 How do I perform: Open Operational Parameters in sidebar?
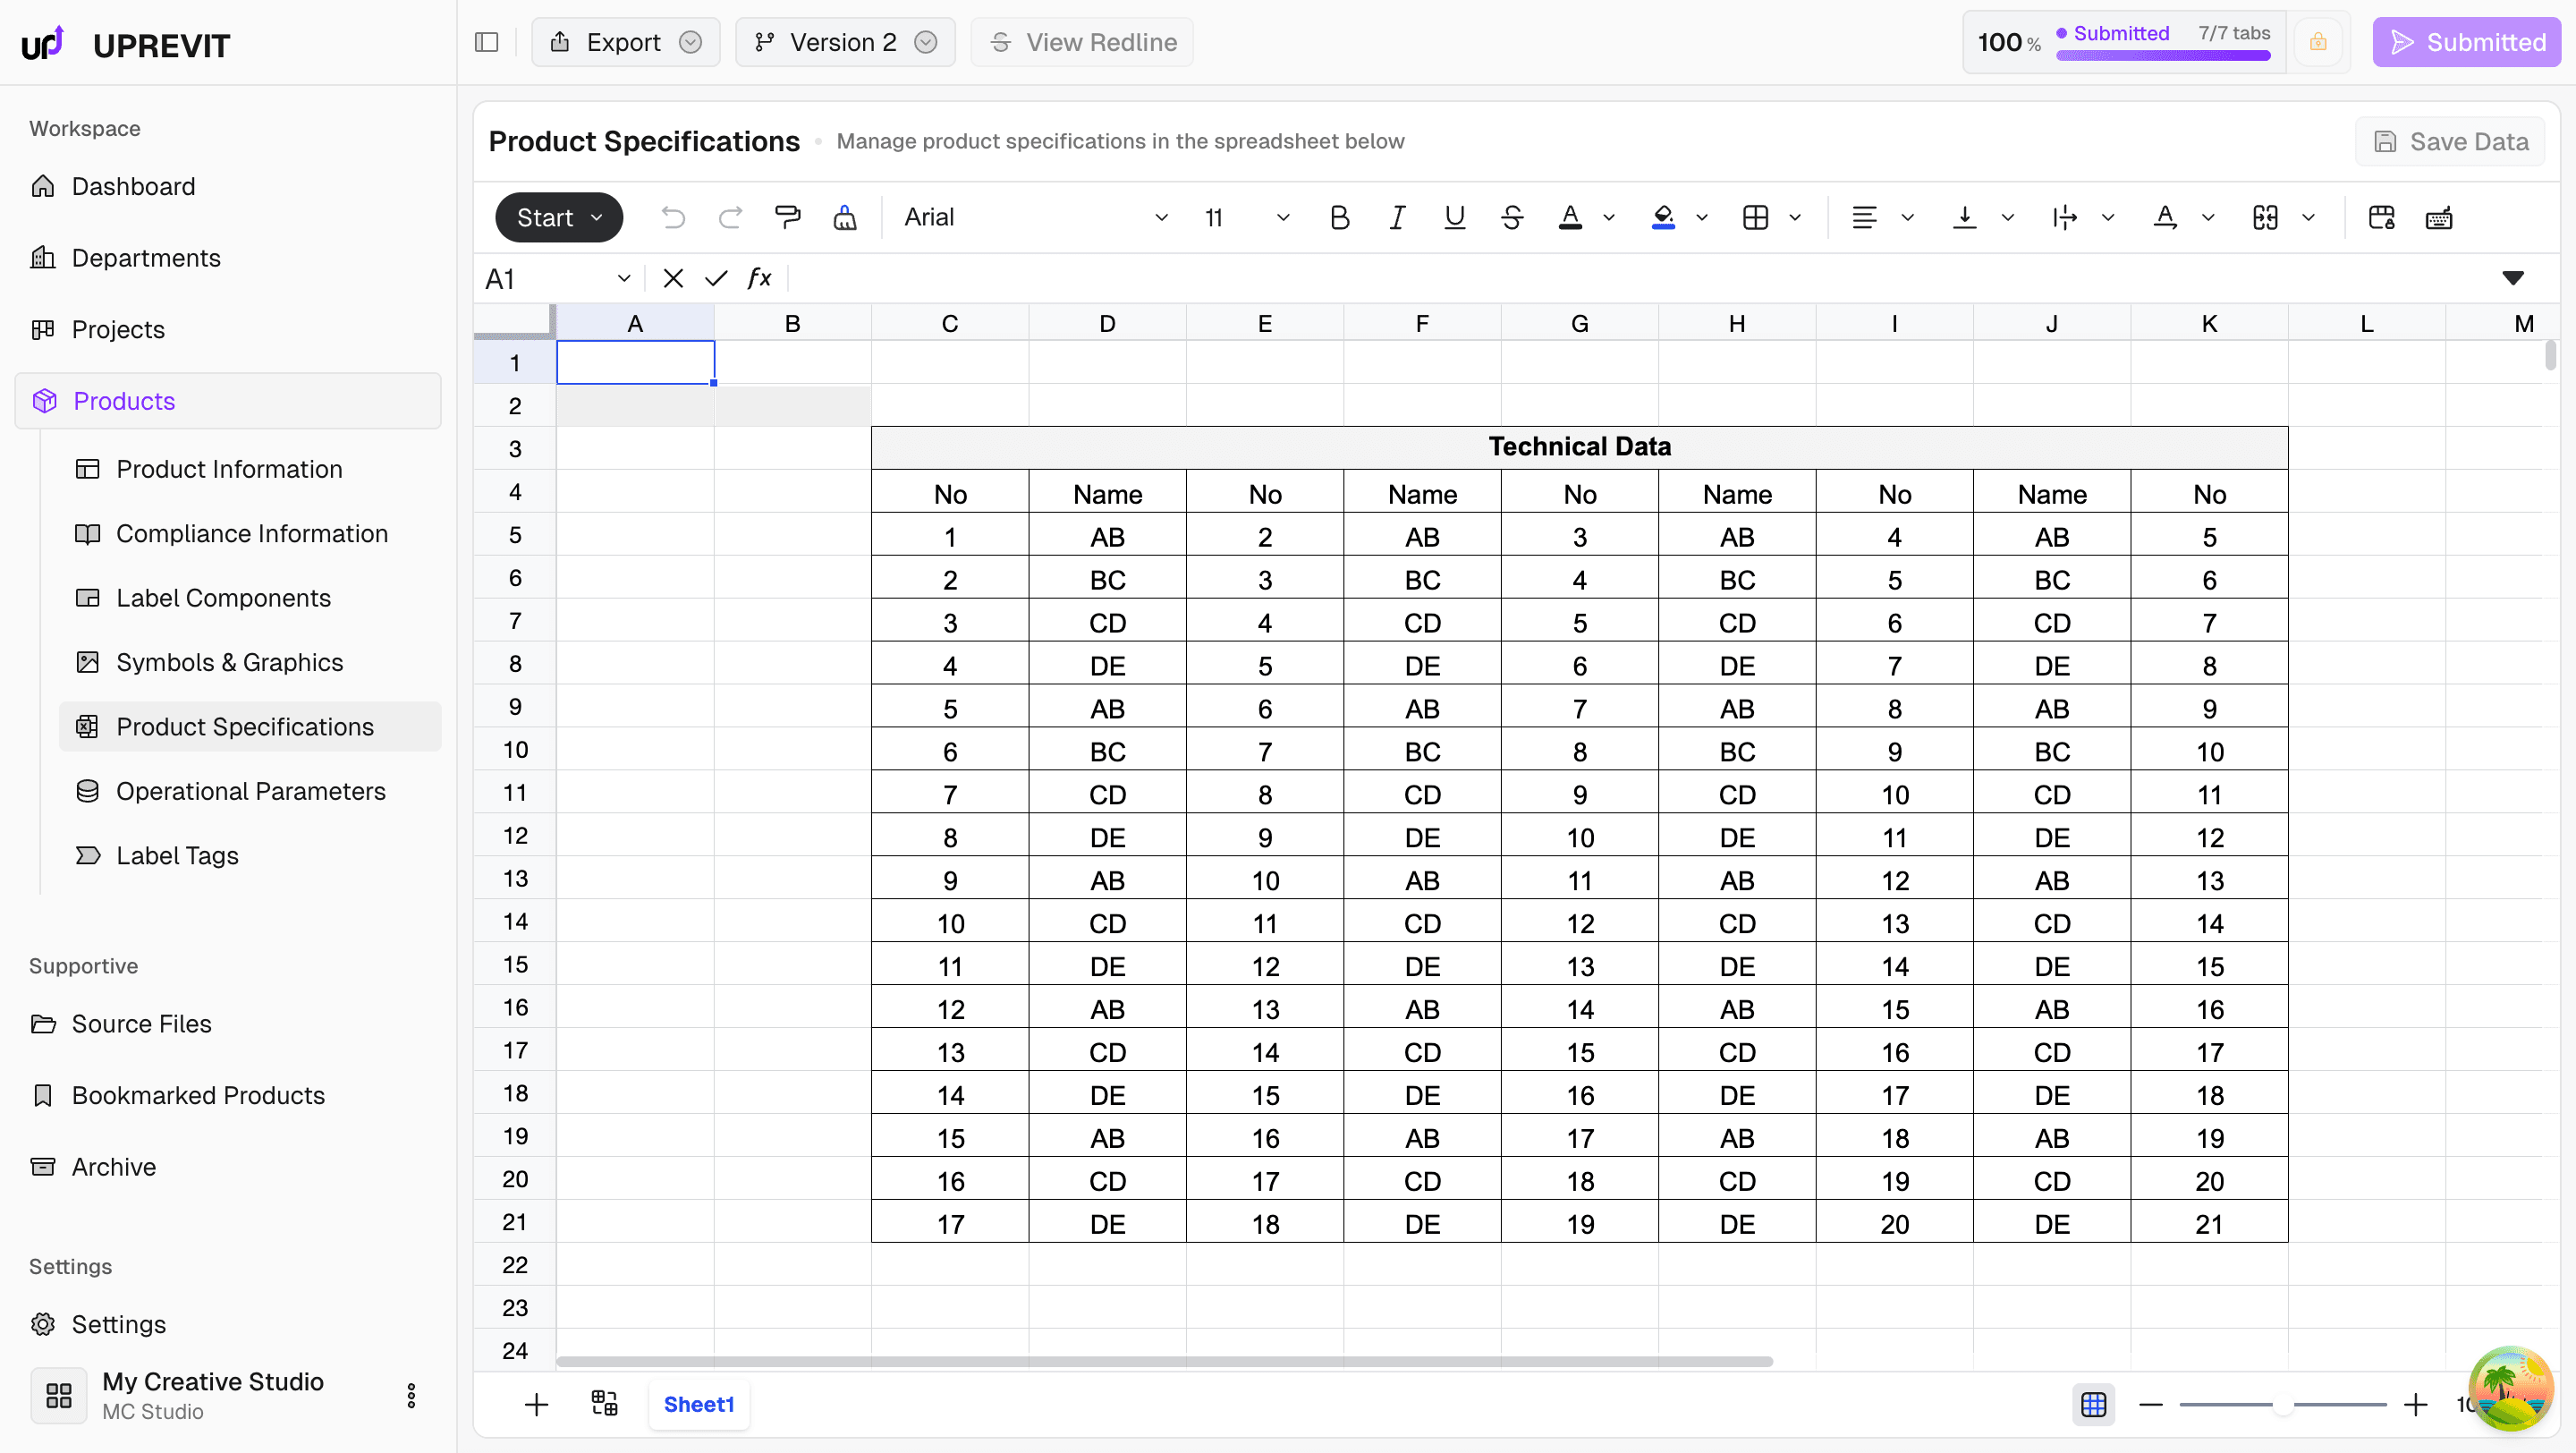tap(250, 791)
